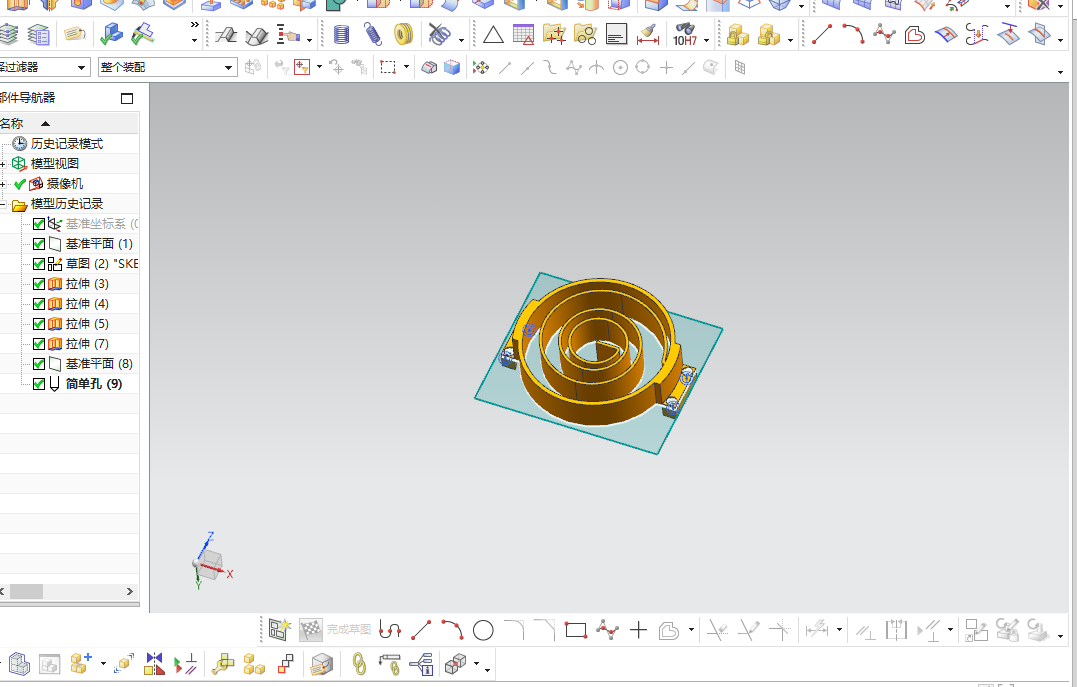Uncheck the 拉伸 (5) checkbox

[x=39, y=324]
